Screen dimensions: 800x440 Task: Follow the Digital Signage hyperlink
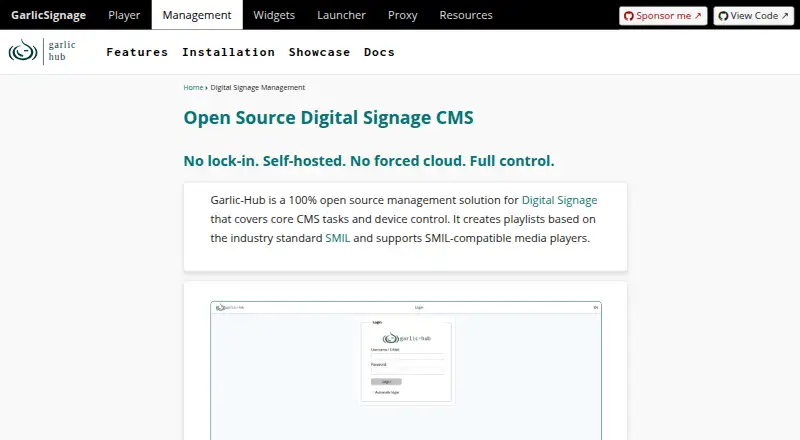coord(559,200)
